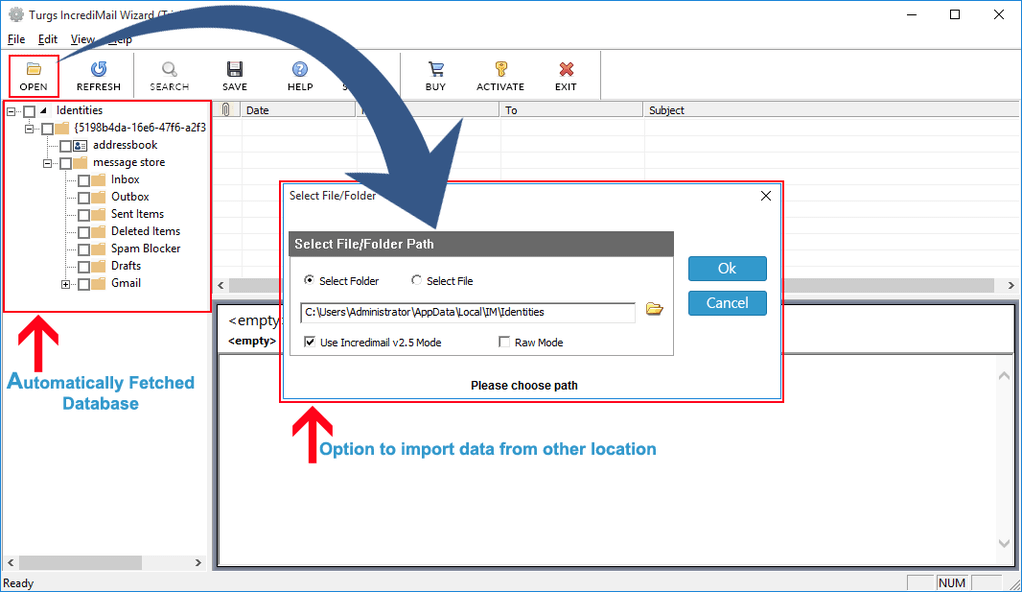The image size is (1022, 592).
Task: Collapse the message store tree node
Action: (47, 163)
